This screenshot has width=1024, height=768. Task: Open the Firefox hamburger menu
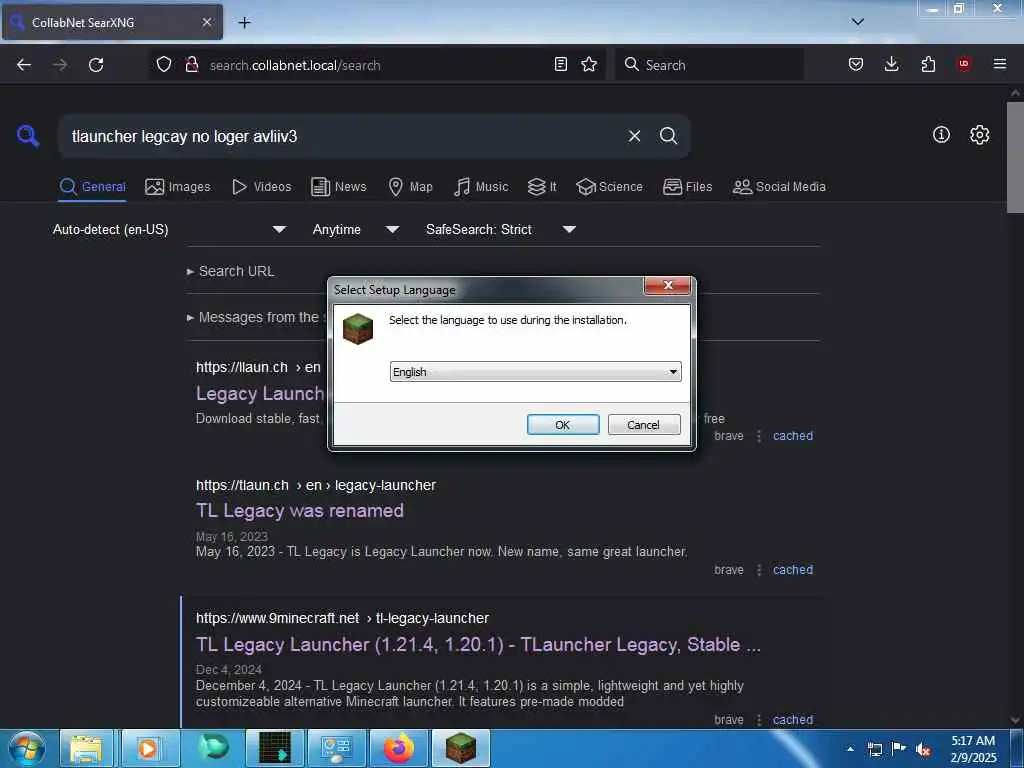pos(1000,64)
